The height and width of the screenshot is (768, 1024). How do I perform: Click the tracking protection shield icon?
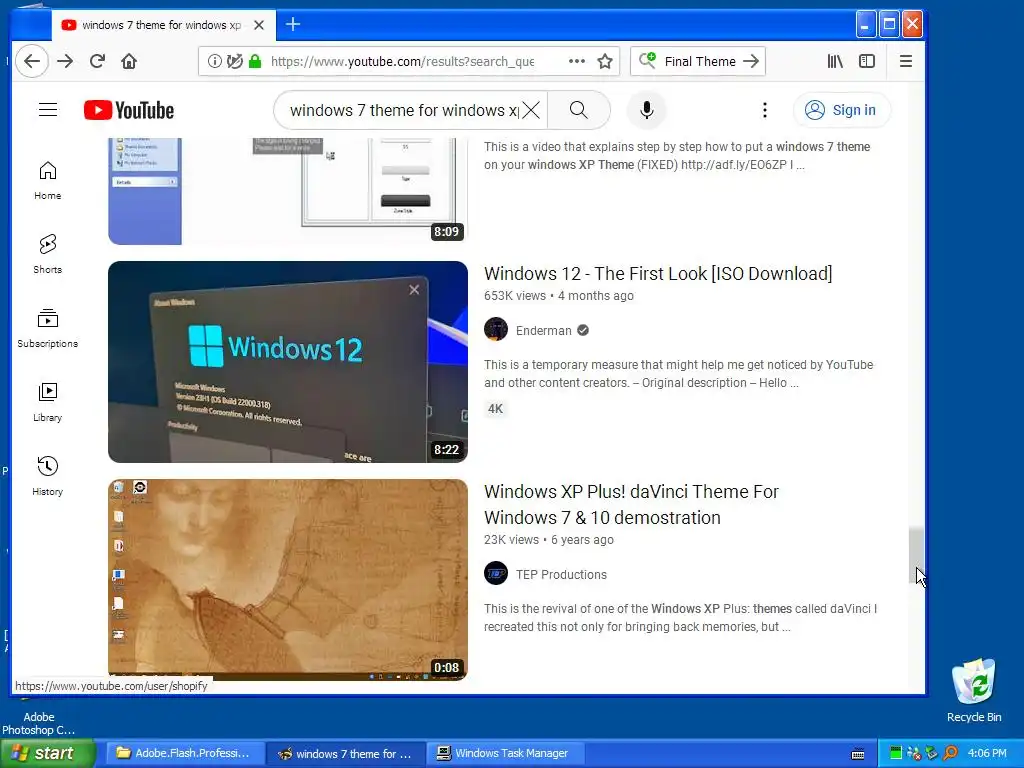point(234,61)
